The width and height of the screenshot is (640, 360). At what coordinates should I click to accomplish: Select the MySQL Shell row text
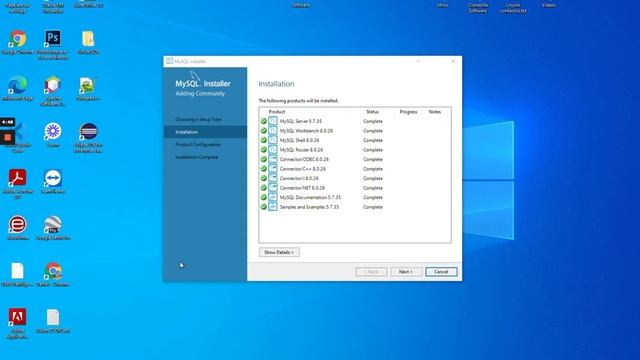pyautogui.click(x=300, y=140)
